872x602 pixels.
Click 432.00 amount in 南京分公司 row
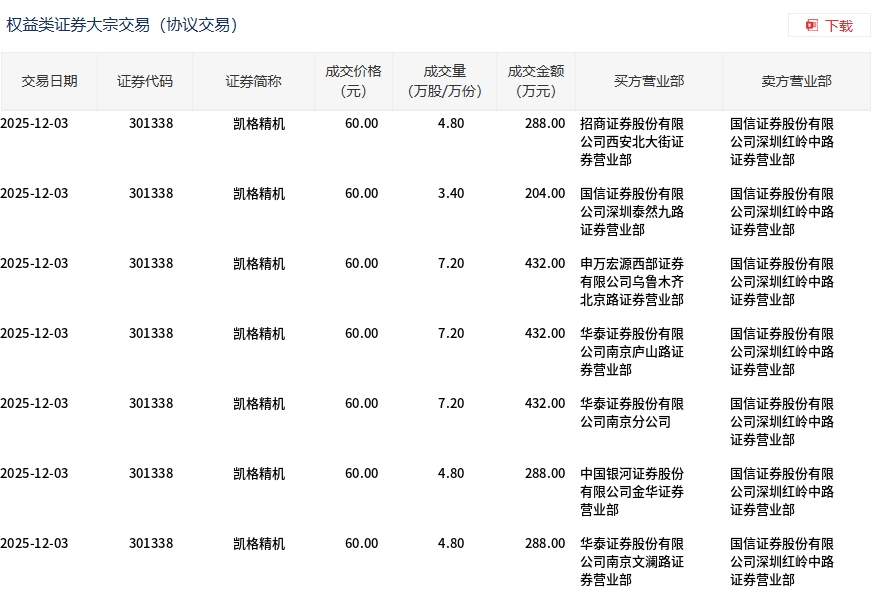(544, 403)
